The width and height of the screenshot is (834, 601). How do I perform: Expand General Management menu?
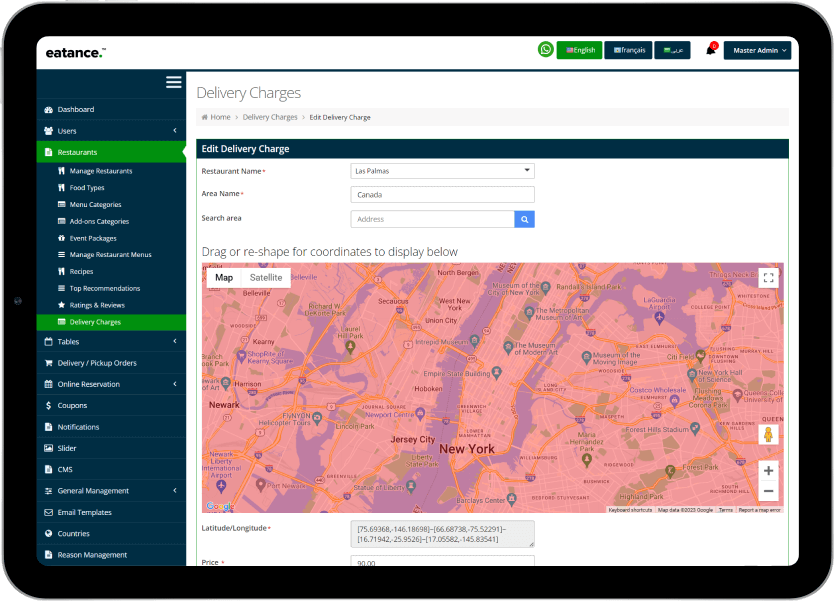click(x=111, y=491)
